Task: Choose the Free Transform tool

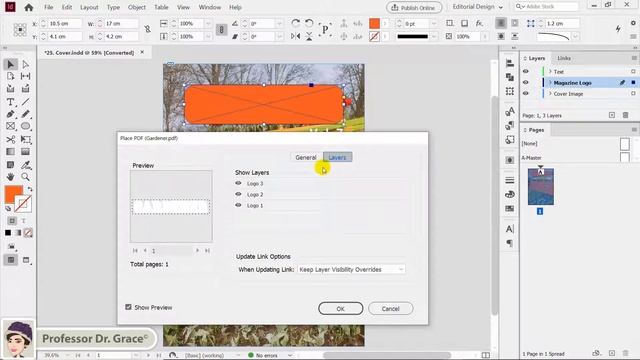Action: (x=25, y=140)
